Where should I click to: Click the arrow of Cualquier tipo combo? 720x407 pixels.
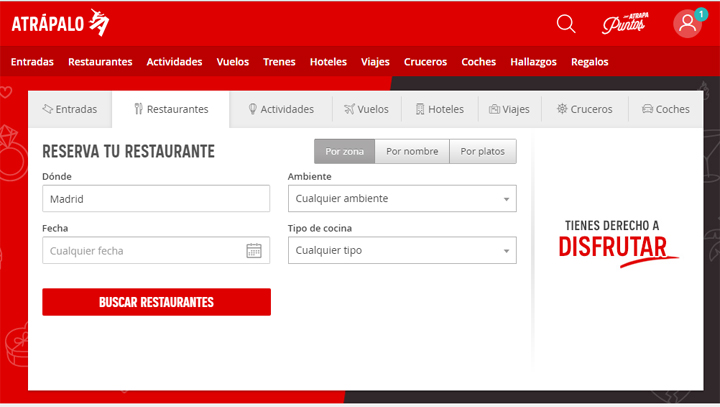[x=506, y=251]
